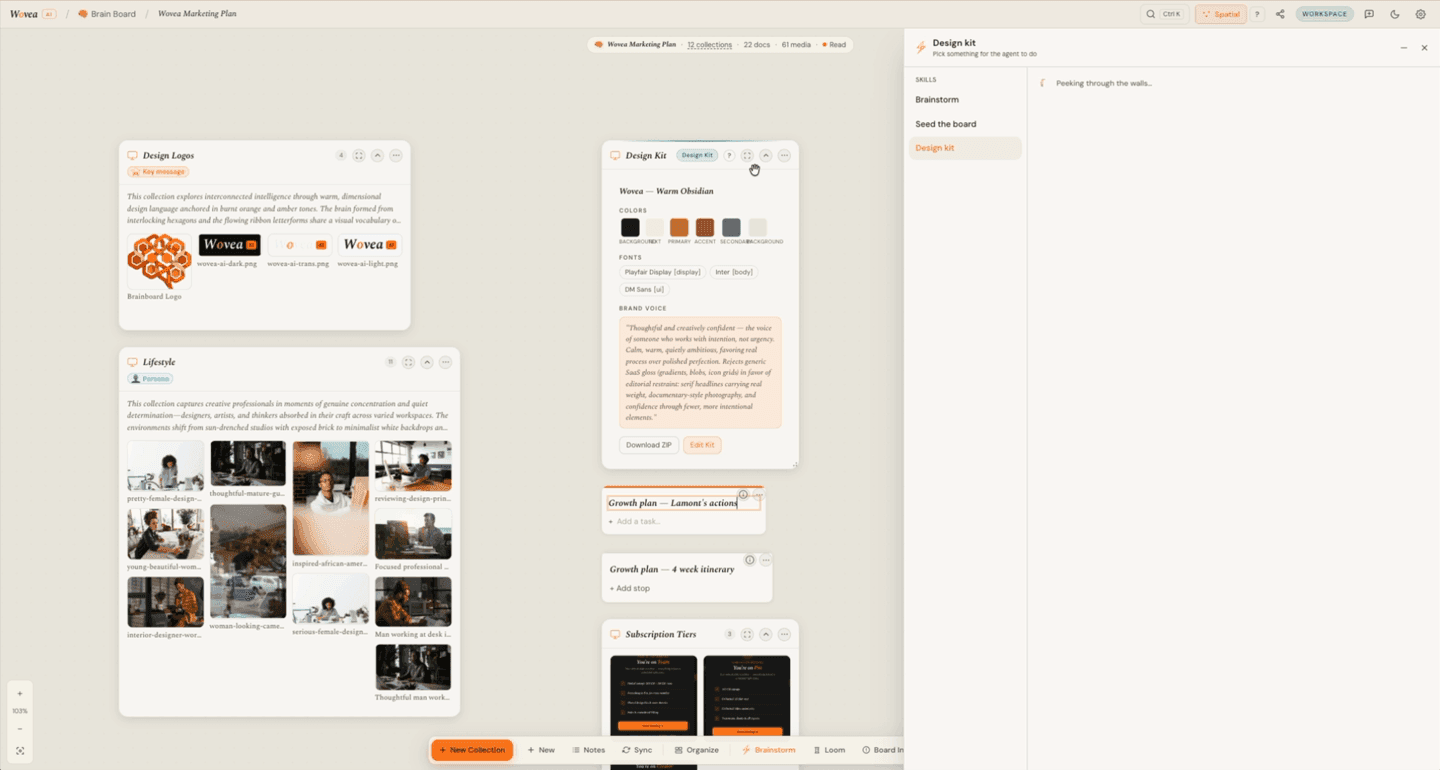Open info on Growth plan 4 week itinerary
Image resolution: width=1440 pixels, height=770 pixels.
click(750, 560)
